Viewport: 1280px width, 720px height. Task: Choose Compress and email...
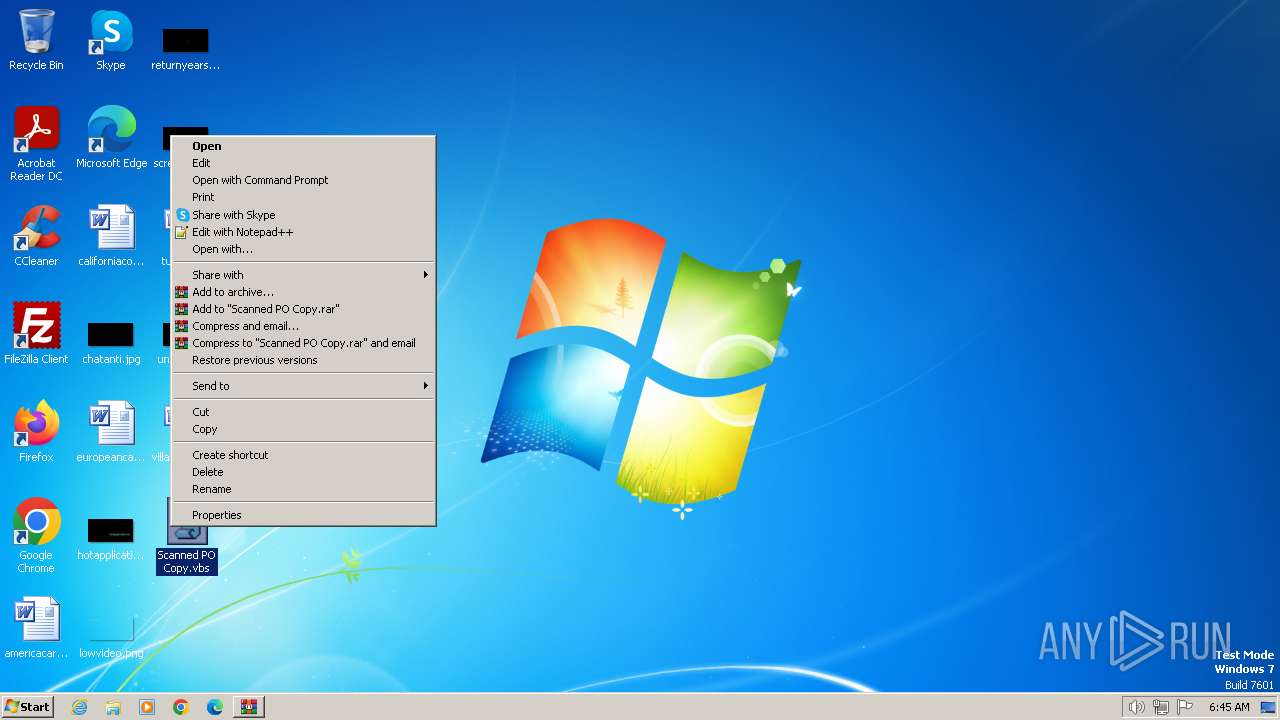click(304, 326)
